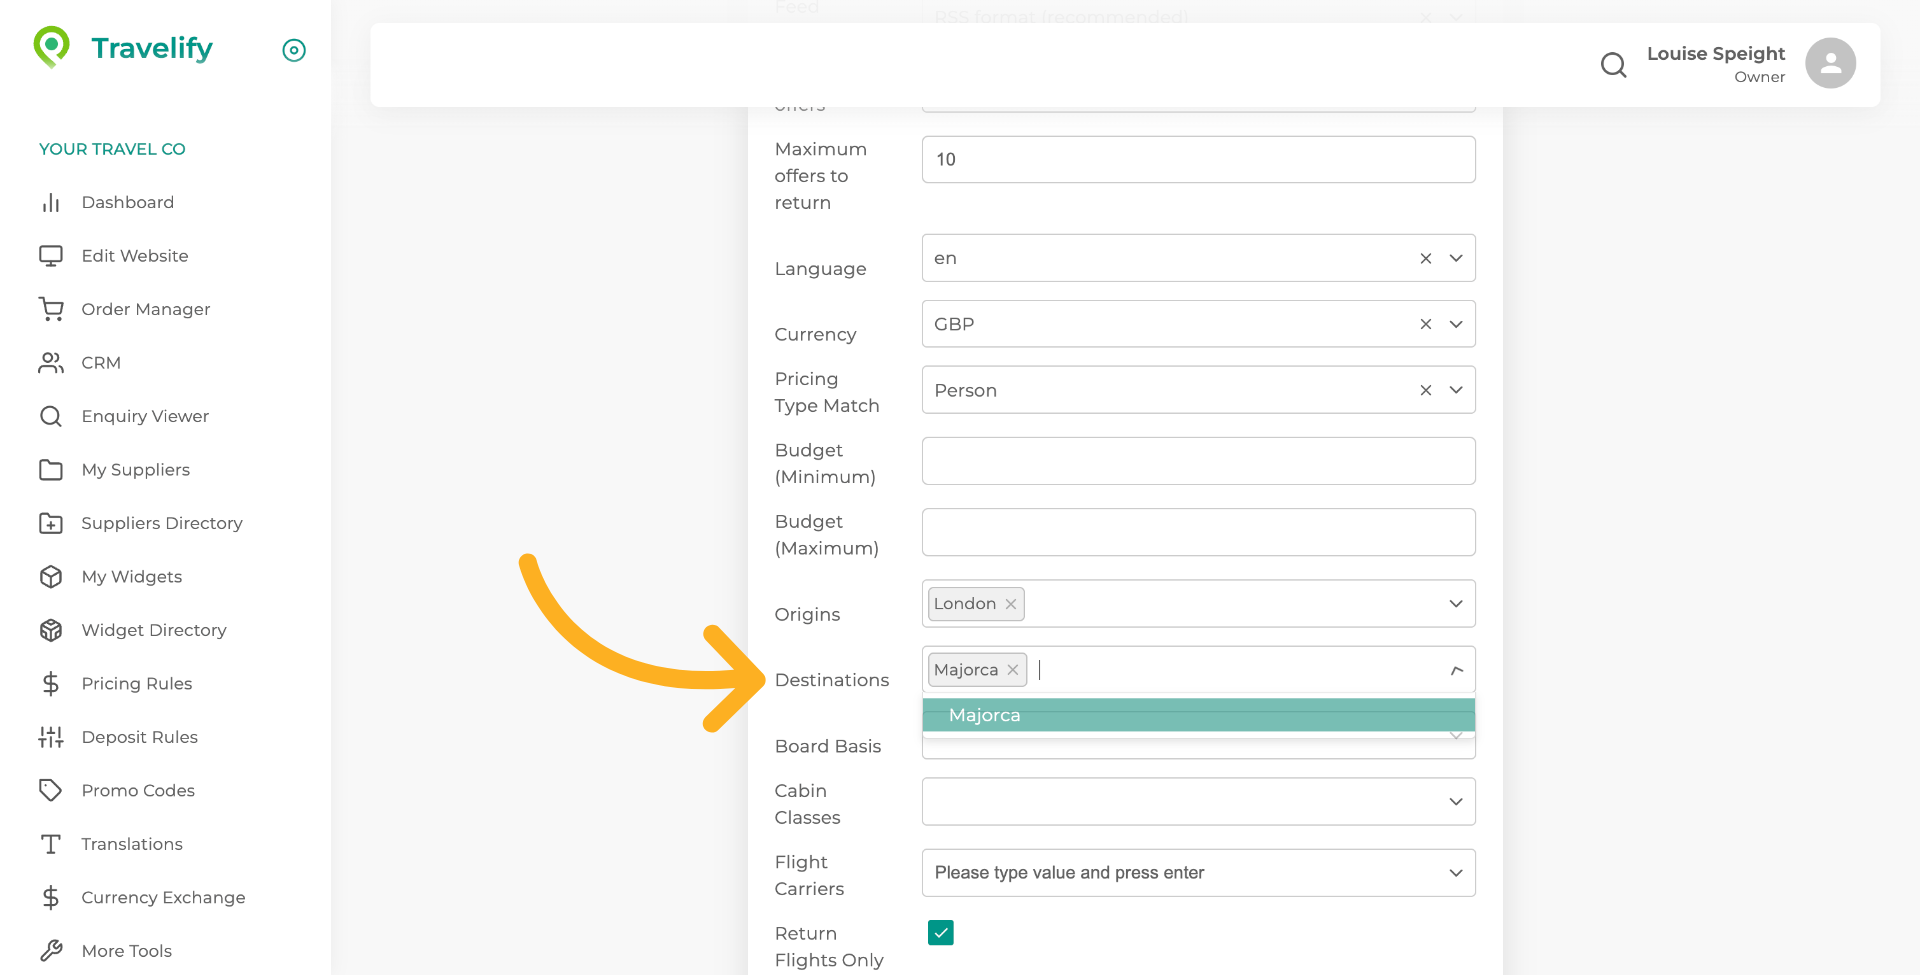Image resolution: width=1920 pixels, height=975 pixels.
Task: Remove the London origin tag
Action: pos(1011,604)
